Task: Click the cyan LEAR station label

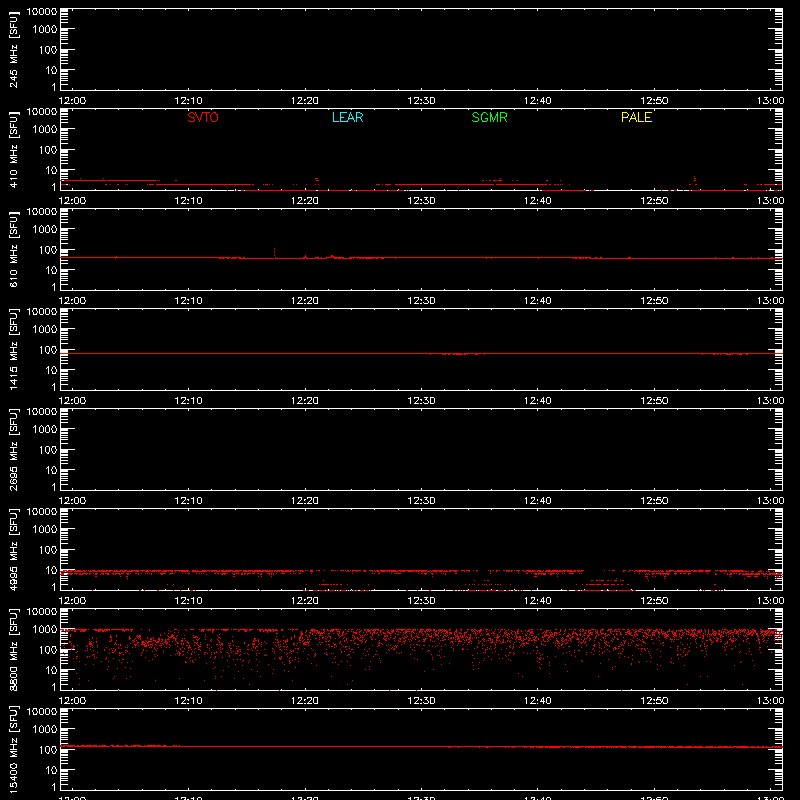Action: pyautogui.click(x=347, y=117)
